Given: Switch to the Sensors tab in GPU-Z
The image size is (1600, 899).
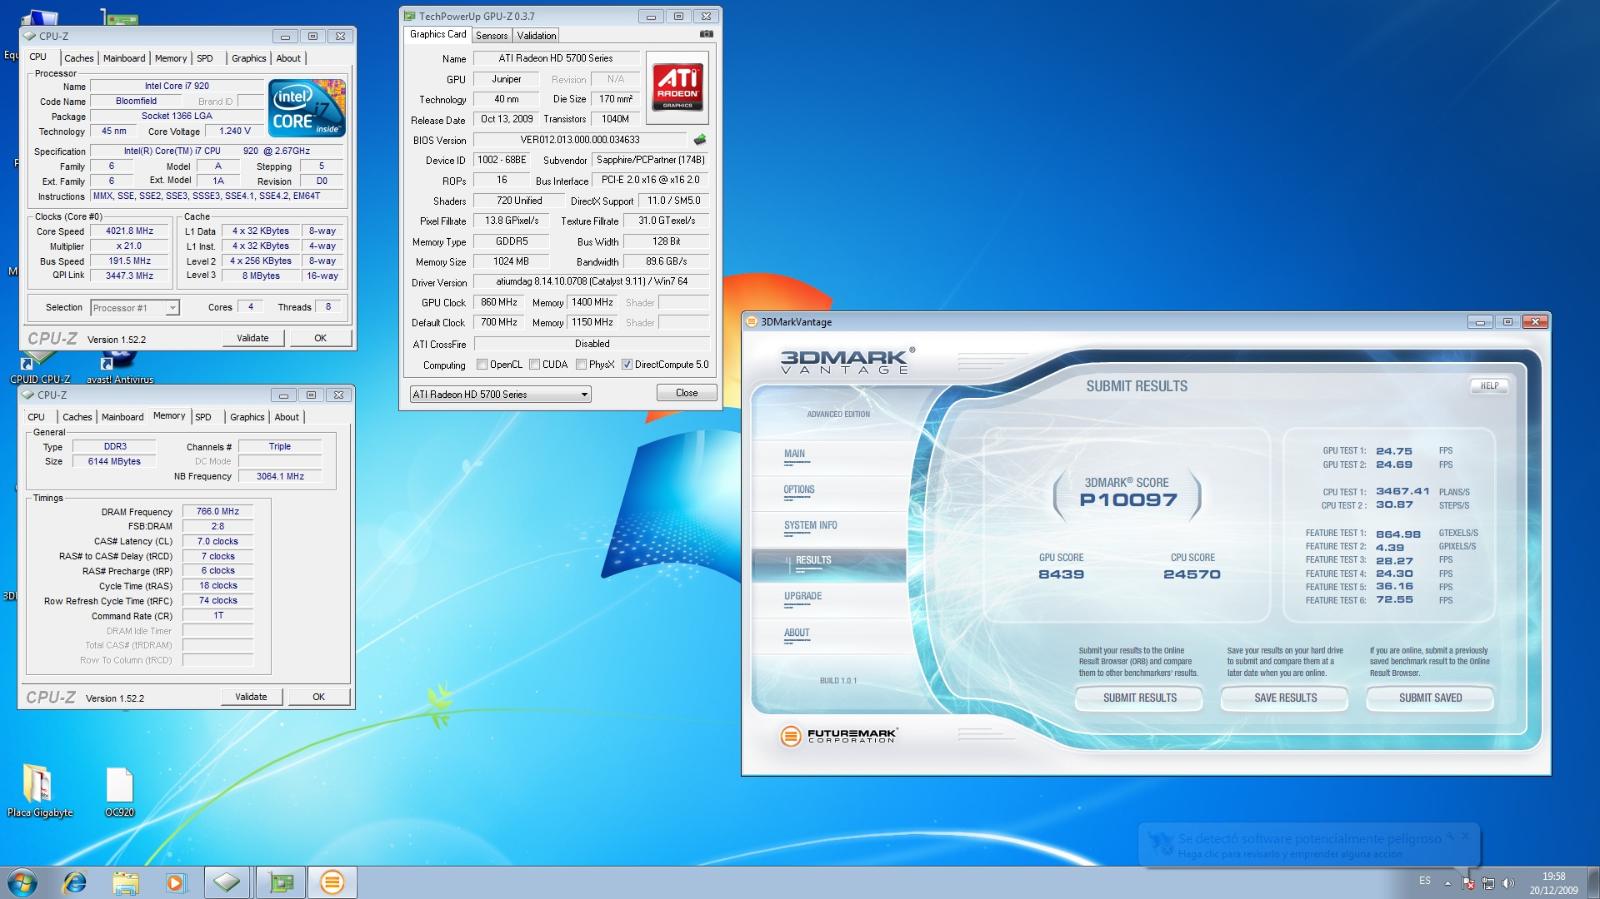Looking at the screenshot, I should click(491, 35).
